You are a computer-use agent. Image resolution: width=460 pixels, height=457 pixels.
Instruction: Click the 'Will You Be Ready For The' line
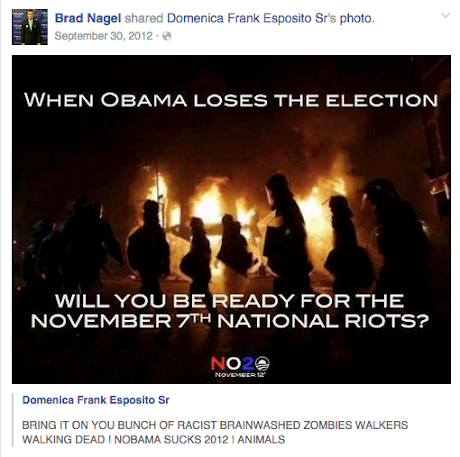pos(230,301)
